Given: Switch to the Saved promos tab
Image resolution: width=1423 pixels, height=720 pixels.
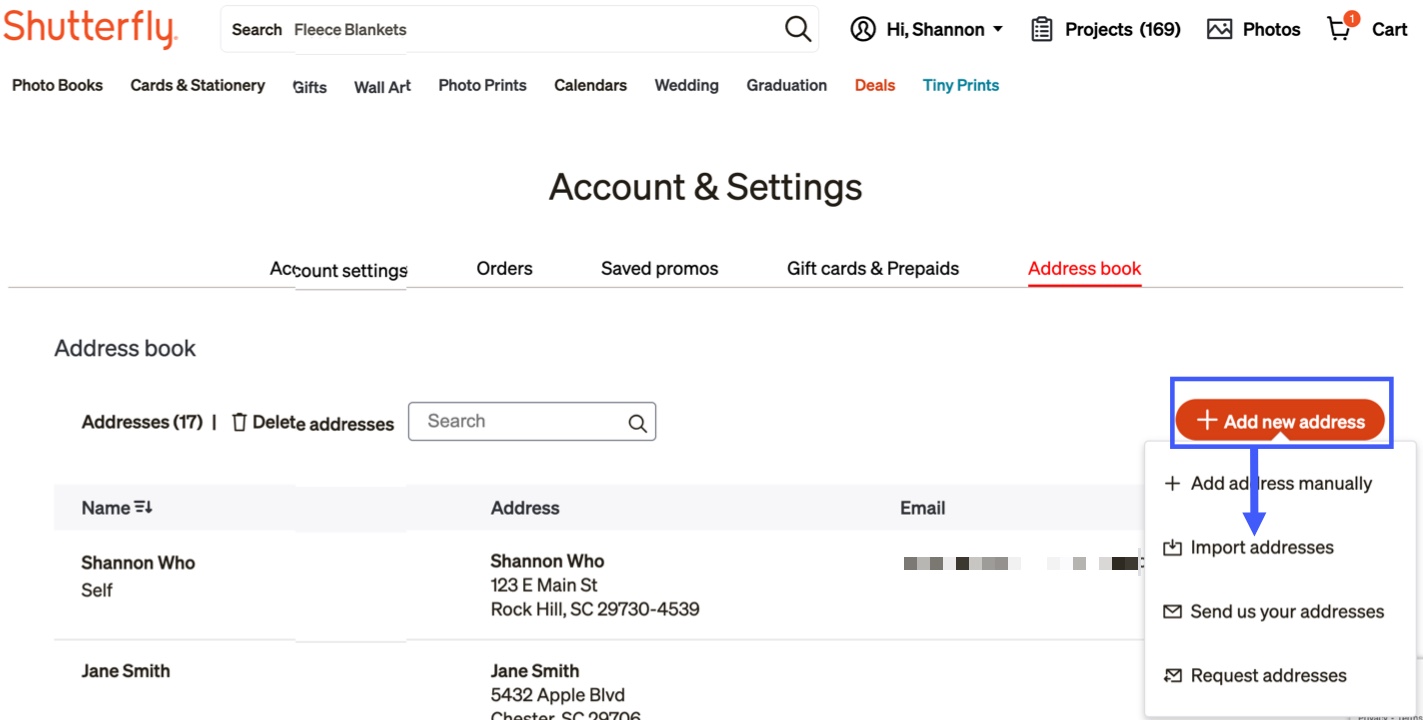Looking at the screenshot, I should click(659, 268).
